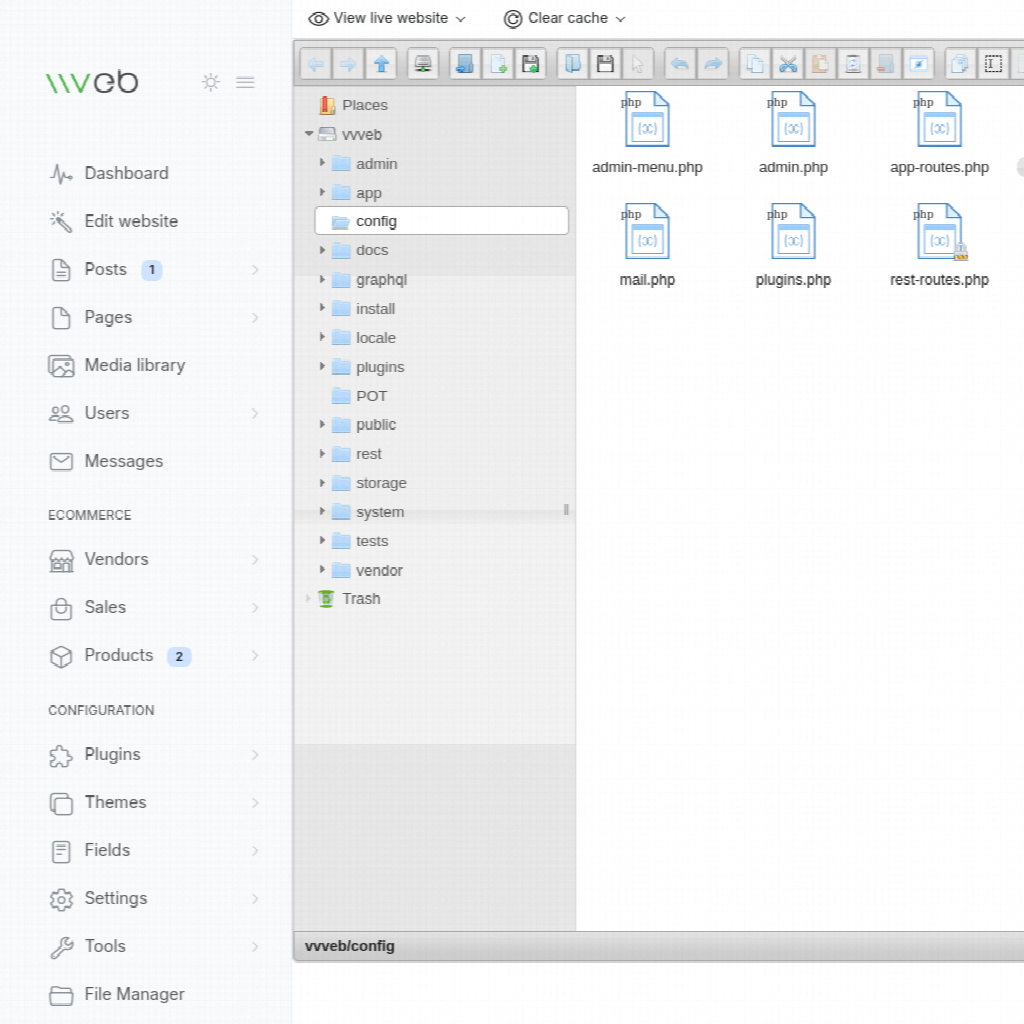1024x1024 pixels.
Task: Create a new file via toolbar icon
Action: coord(497,64)
